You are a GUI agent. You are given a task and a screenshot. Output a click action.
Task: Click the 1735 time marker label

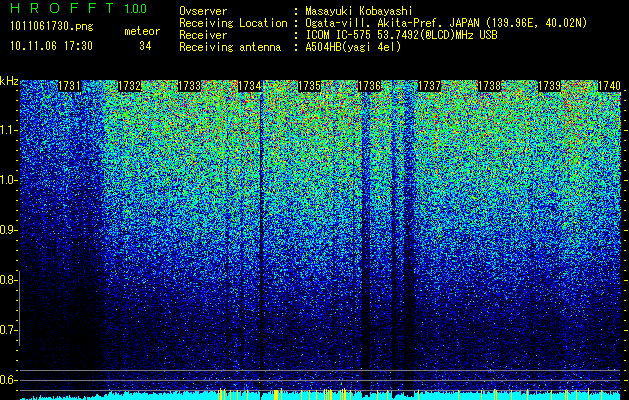309,86
